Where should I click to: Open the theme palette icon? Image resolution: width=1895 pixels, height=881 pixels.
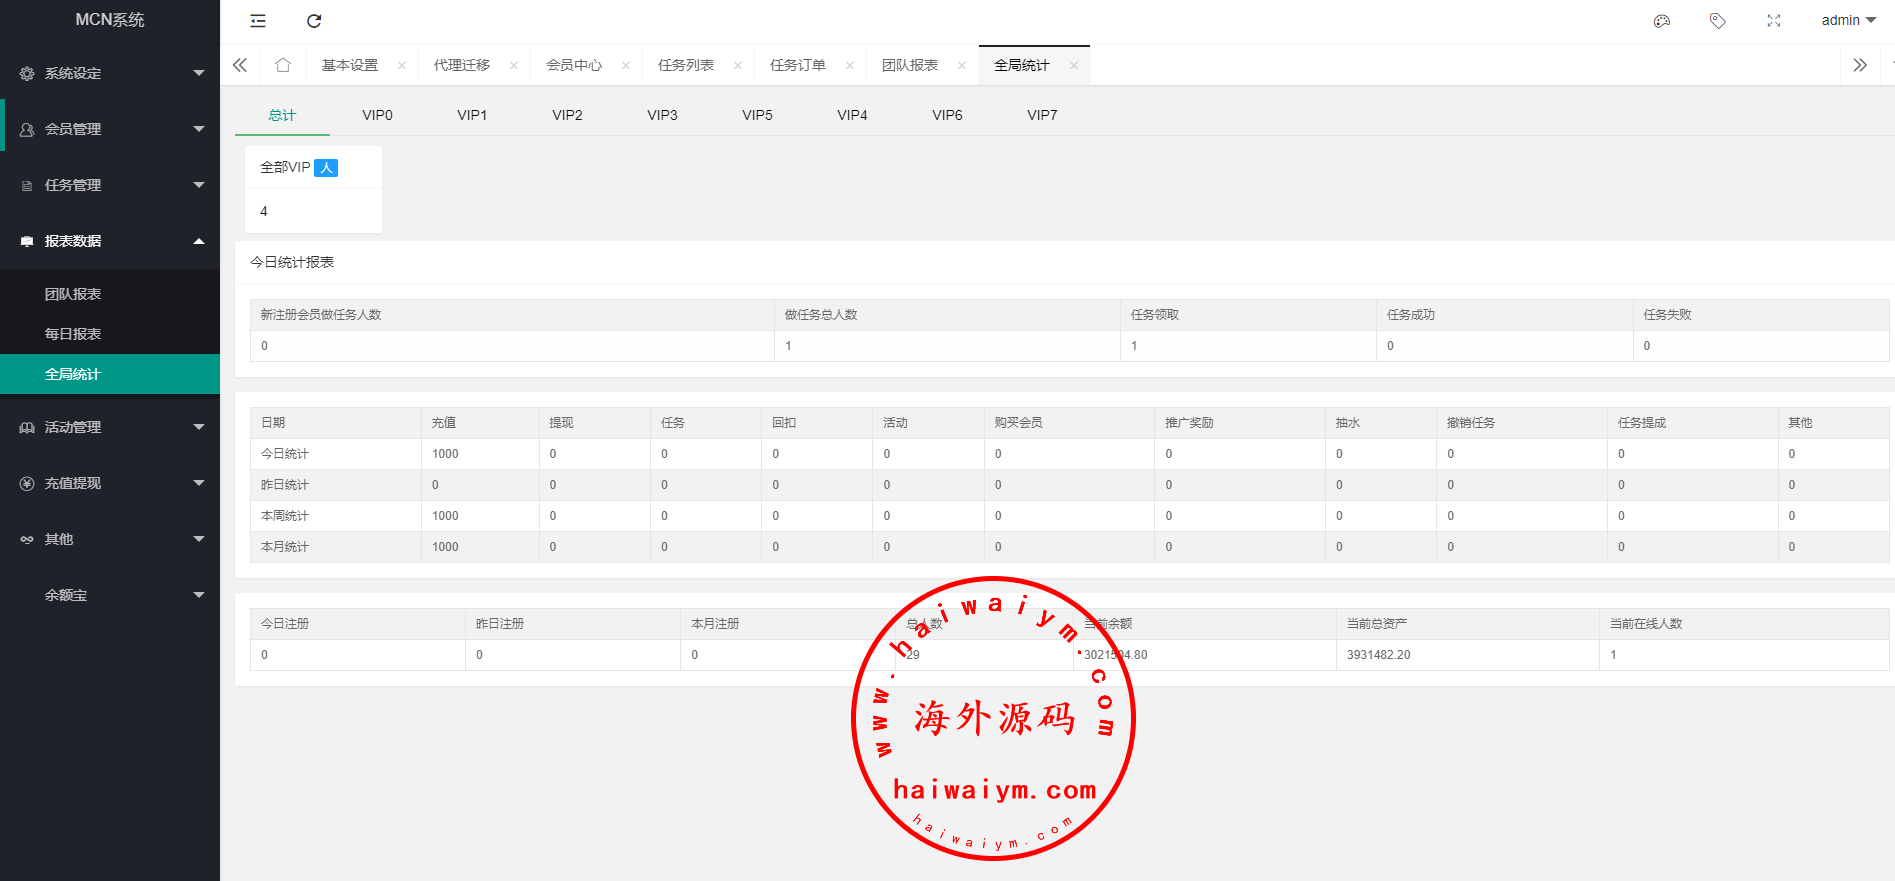pos(1662,21)
